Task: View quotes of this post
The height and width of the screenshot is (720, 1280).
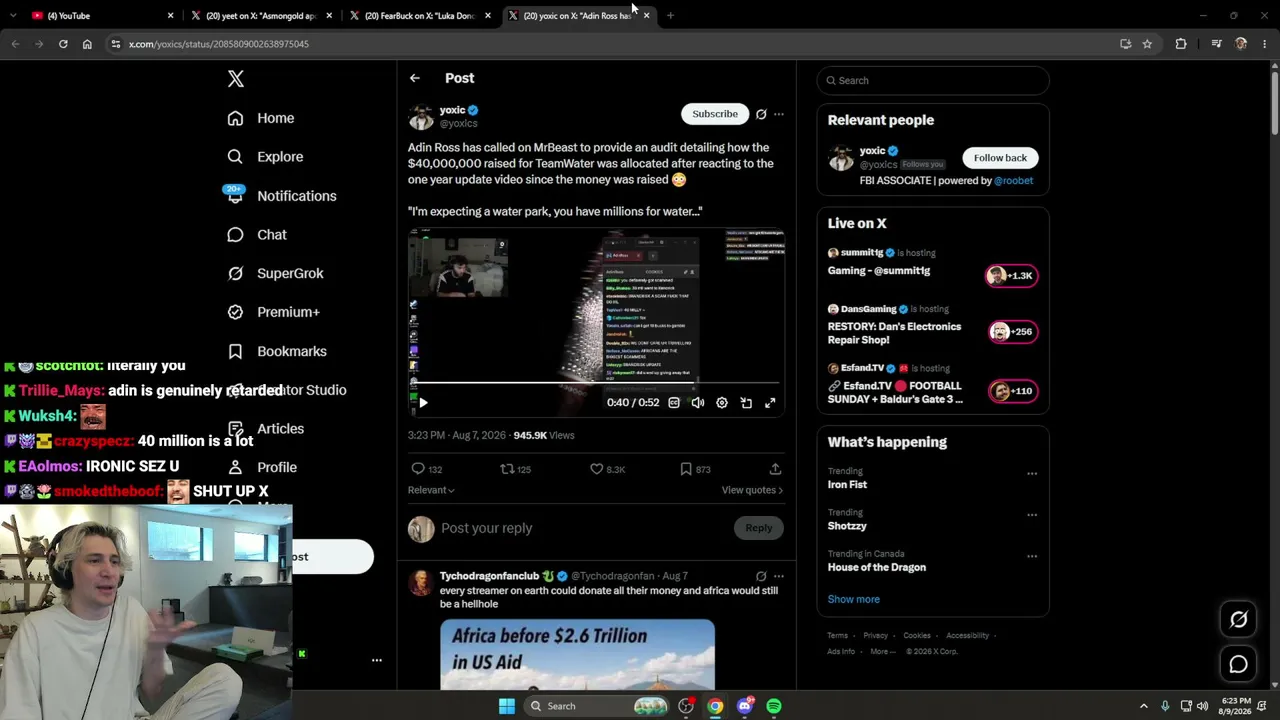Action: point(752,490)
